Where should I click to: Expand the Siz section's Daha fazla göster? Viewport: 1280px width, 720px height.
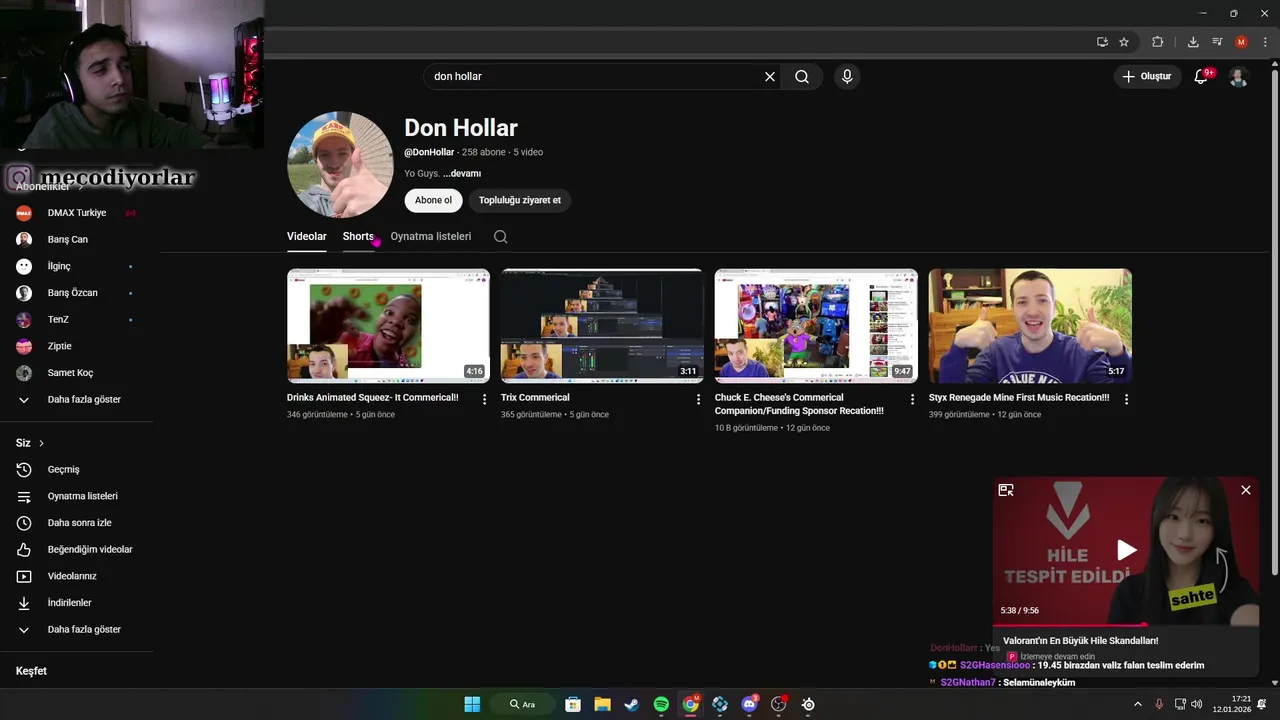76,630
